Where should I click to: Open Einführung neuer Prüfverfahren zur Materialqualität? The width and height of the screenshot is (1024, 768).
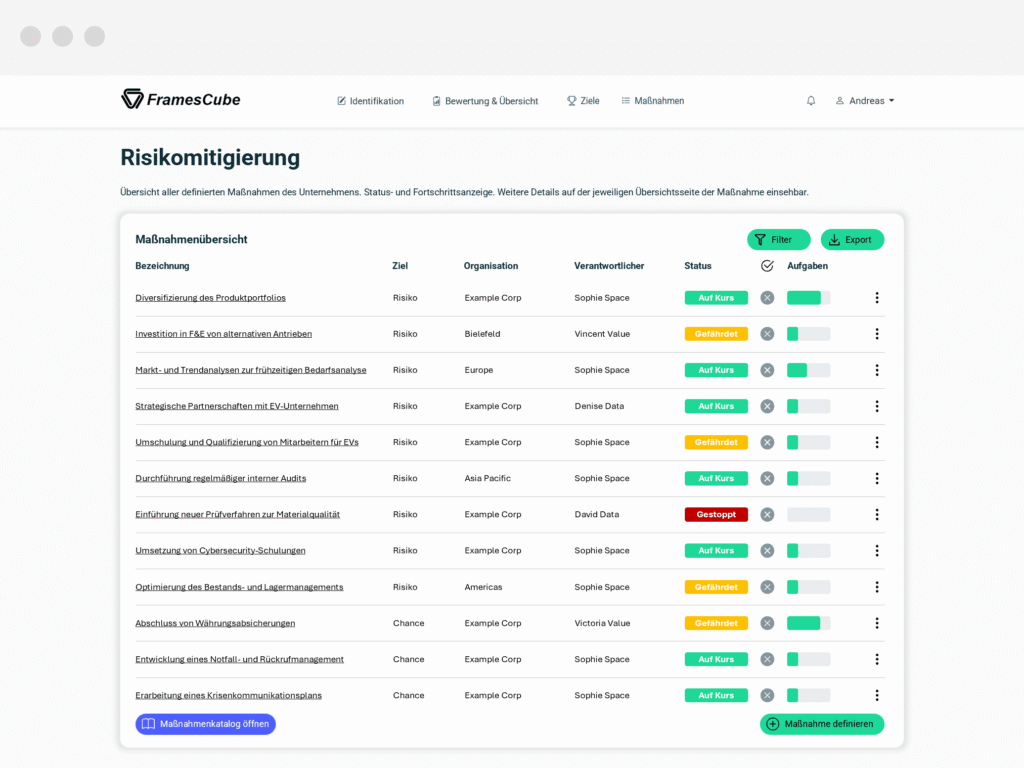238,515
